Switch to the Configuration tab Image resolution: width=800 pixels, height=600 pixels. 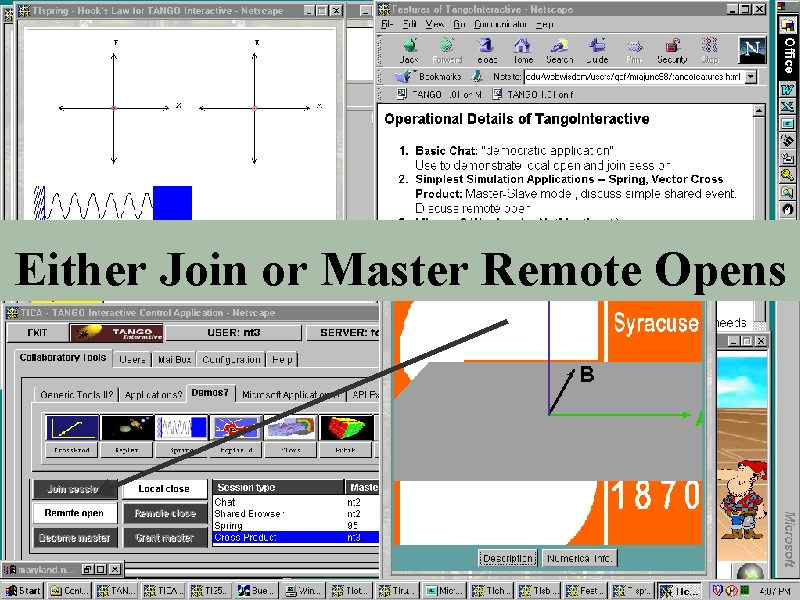click(231, 360)
